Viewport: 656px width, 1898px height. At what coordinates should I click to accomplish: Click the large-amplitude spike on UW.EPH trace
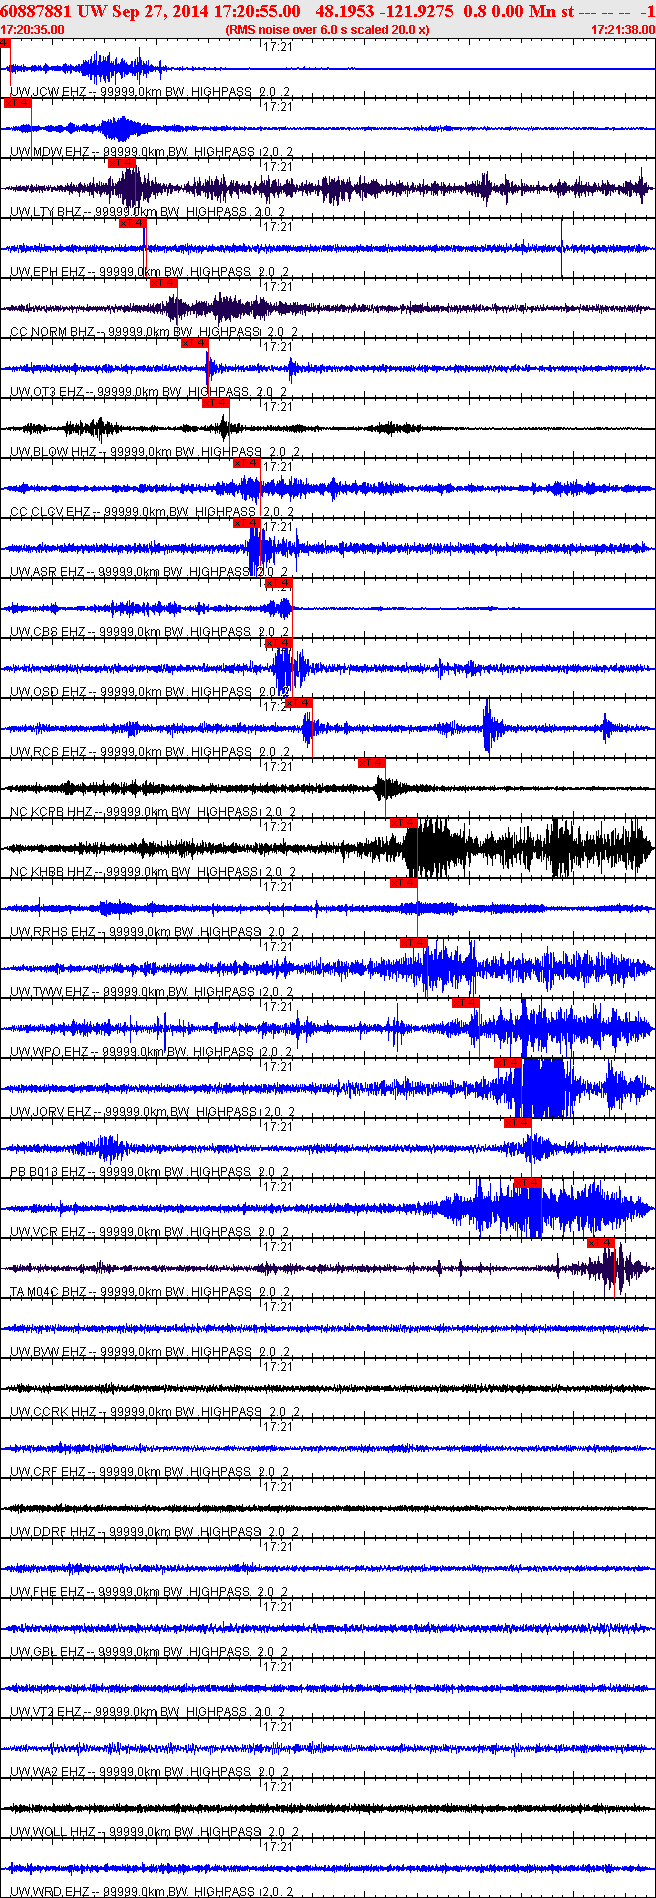click(562, 248)
